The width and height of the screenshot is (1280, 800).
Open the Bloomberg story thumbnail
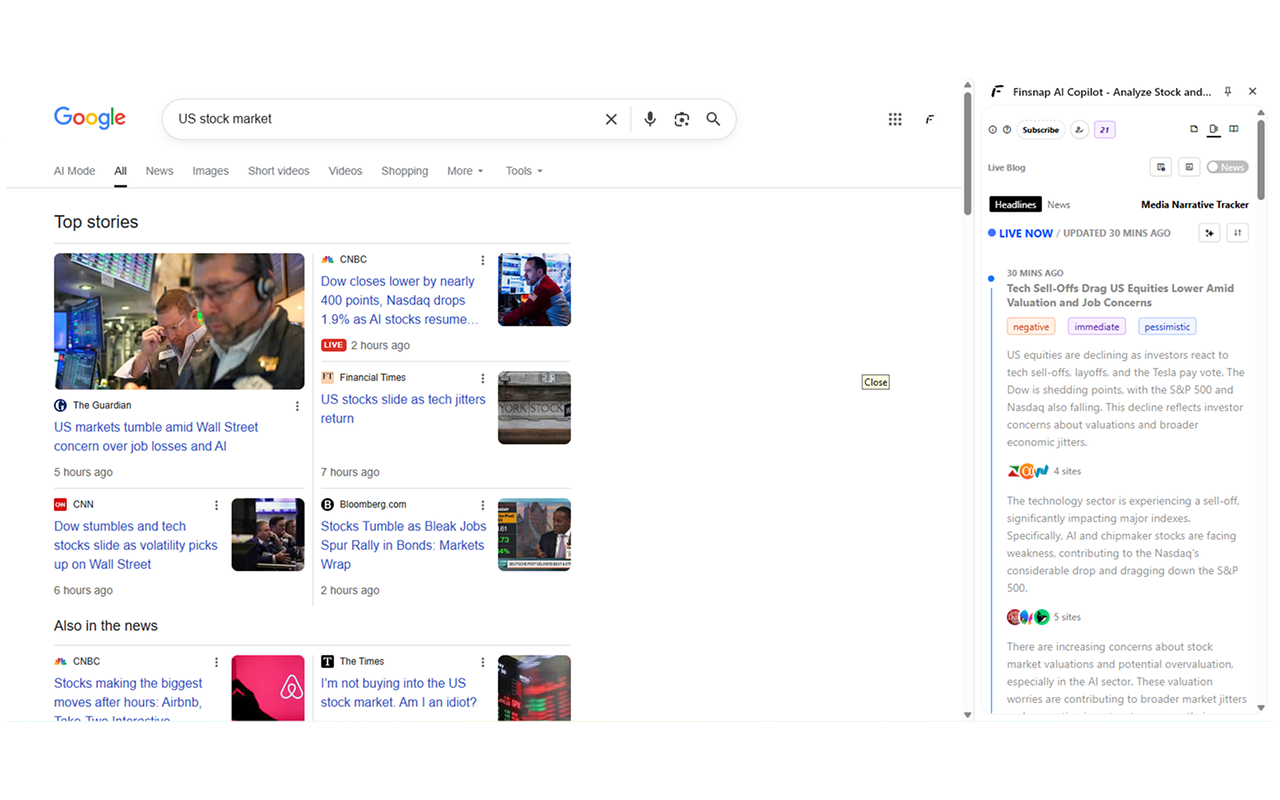(x=534, y=535)
